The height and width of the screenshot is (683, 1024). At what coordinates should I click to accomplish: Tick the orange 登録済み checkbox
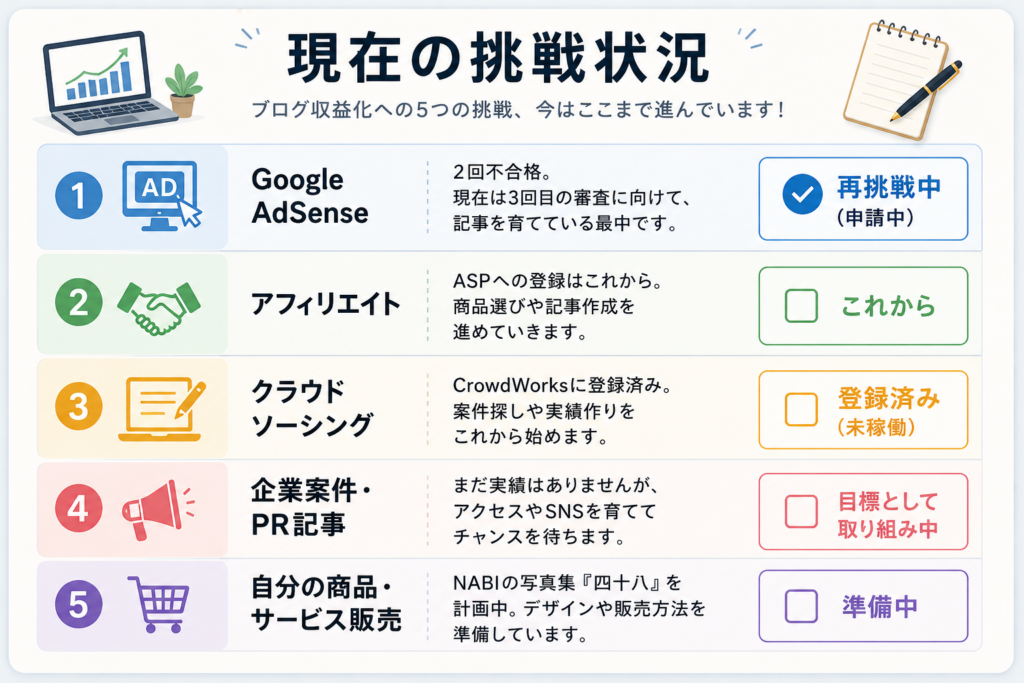click(x=801, y=409)
